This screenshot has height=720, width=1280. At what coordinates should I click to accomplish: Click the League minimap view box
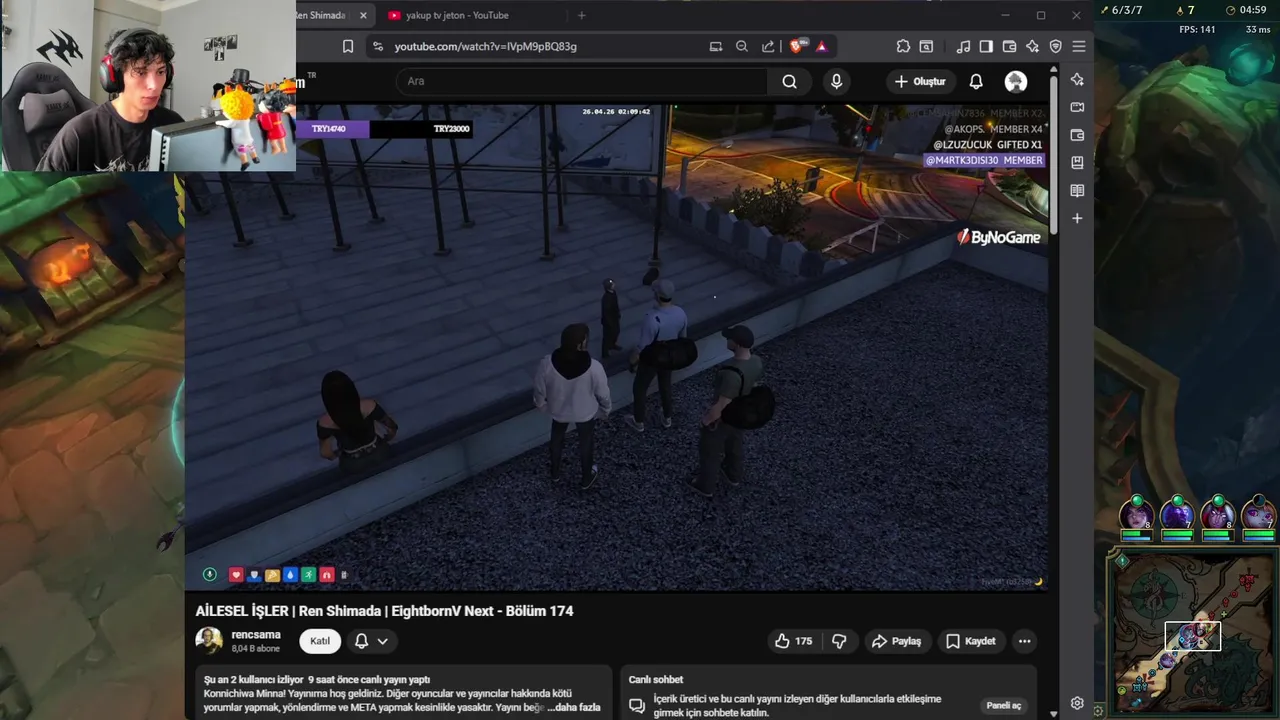1192,636
